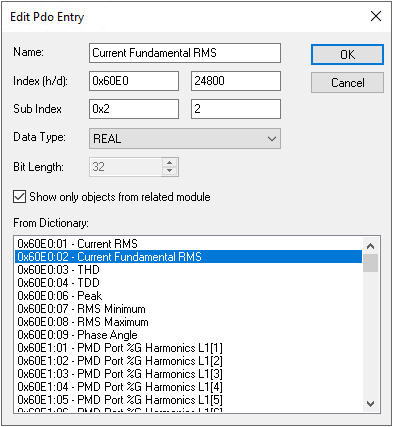This screenshot has height=427, width=393.
Task: Select 0x60E1:05 Harmonics L1[5] entry
Action: coord(188,400)
